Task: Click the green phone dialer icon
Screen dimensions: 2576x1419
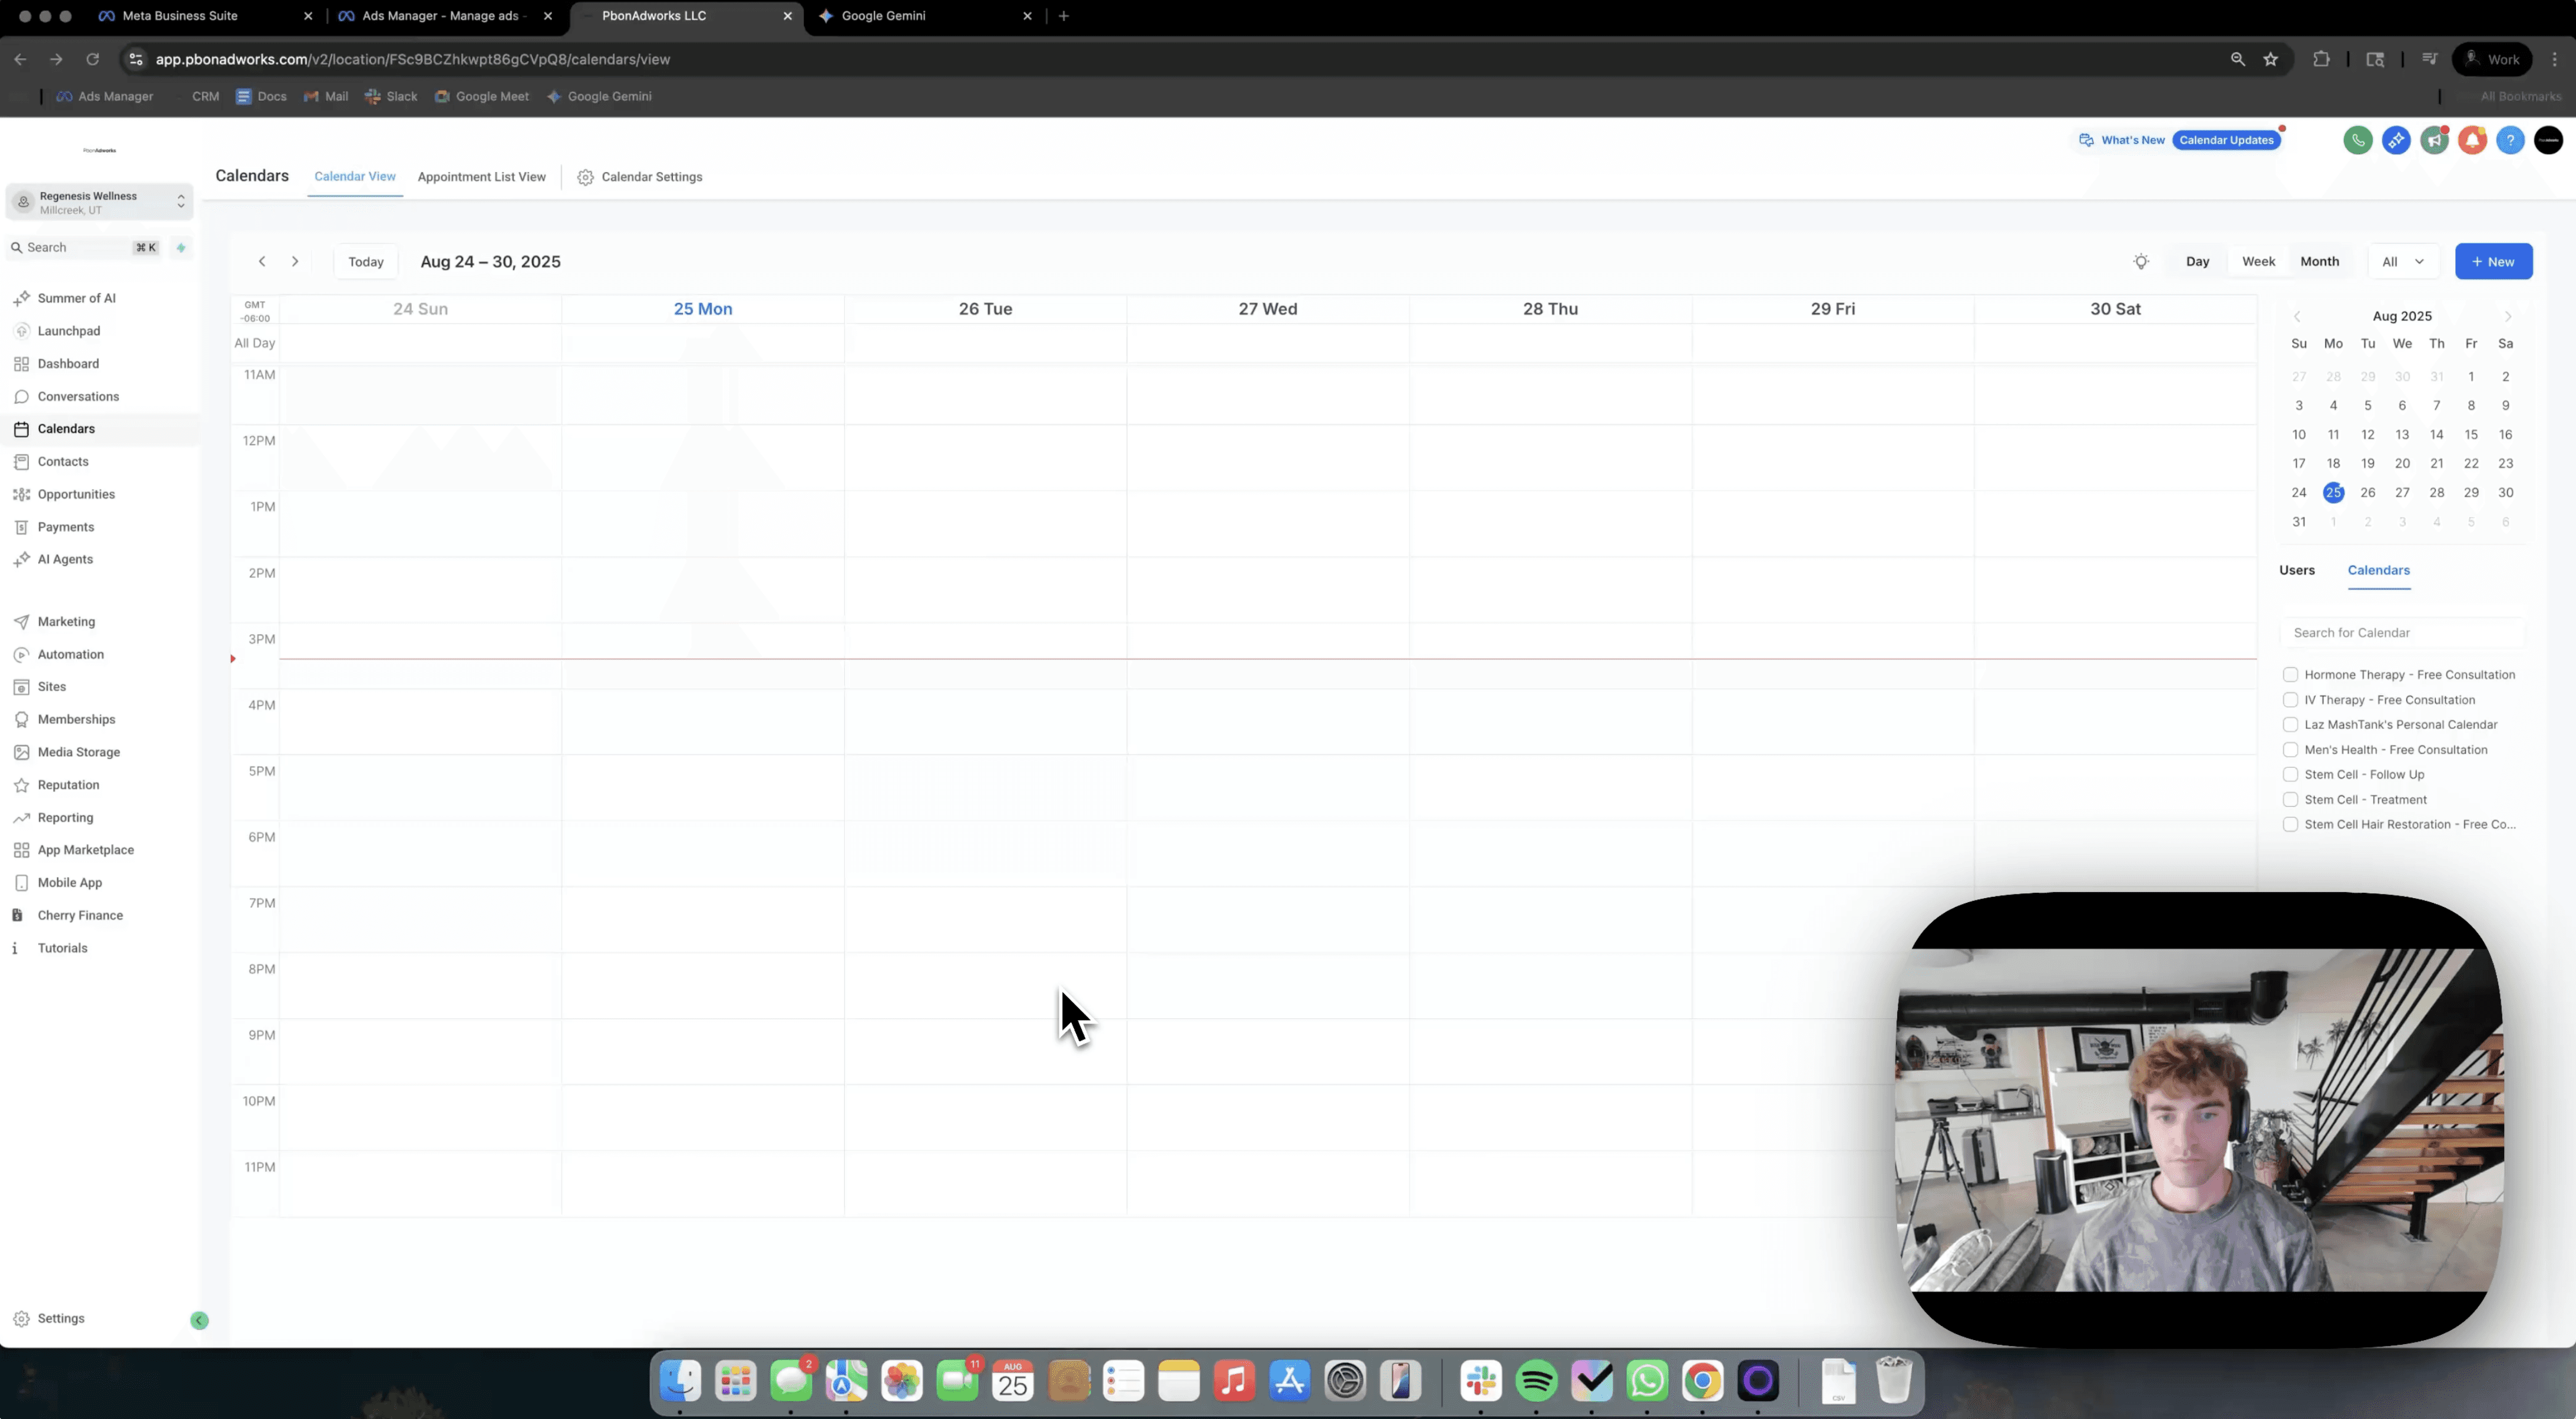Action: 2357,140
